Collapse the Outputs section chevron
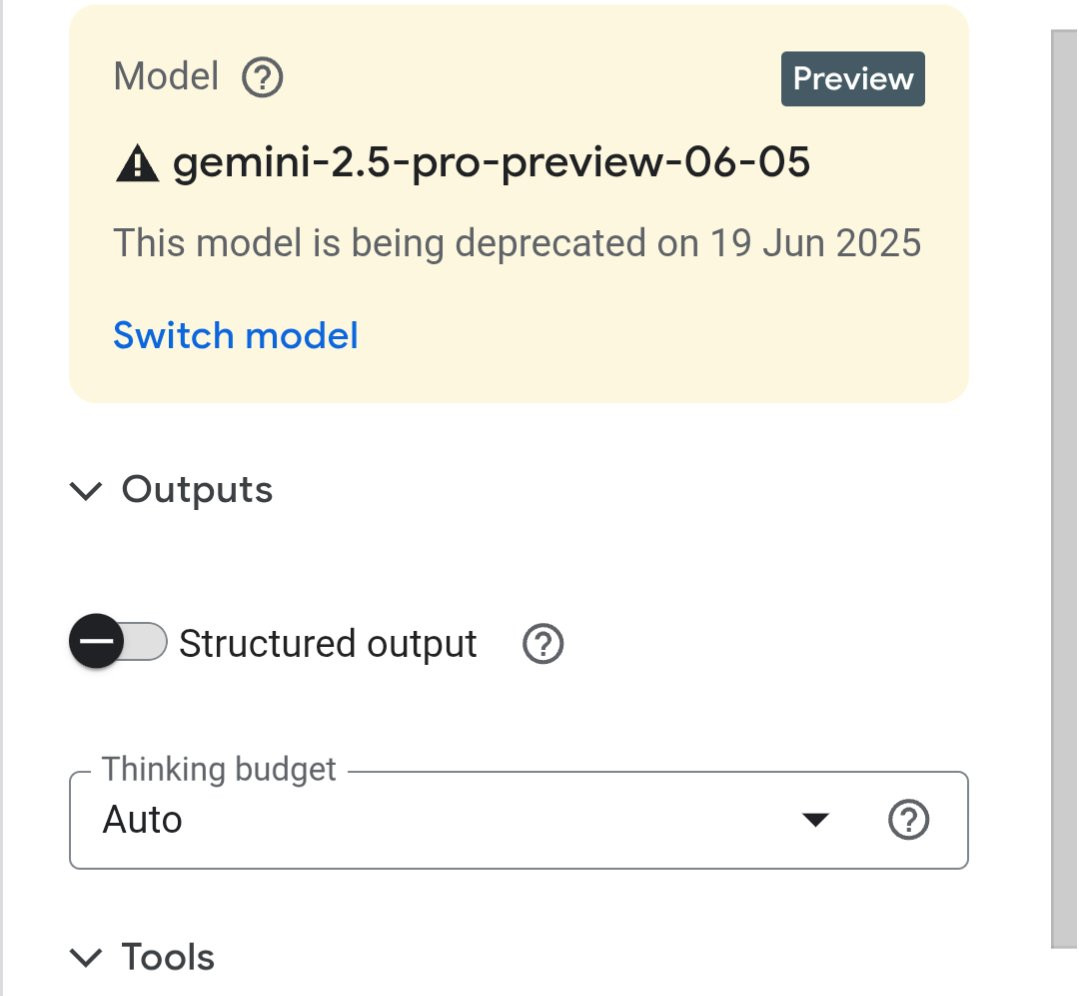This screenshot has height=996, width=1079. [88, 490]
